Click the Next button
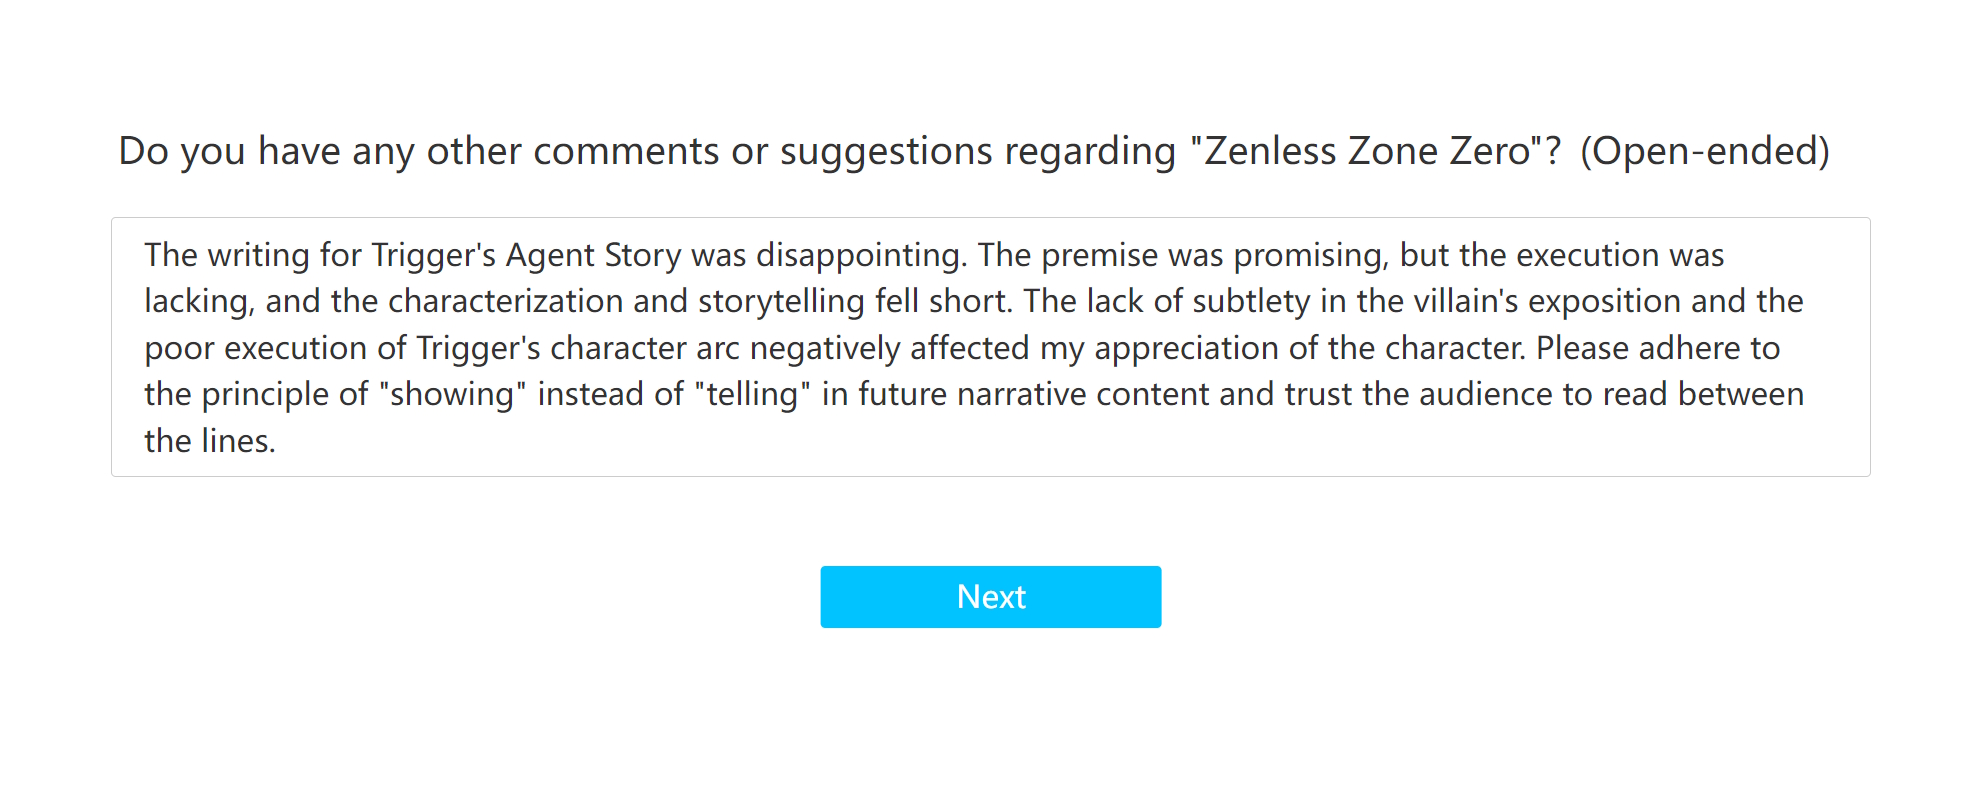Screen dimensions: 1982x798 pos(990,597)
